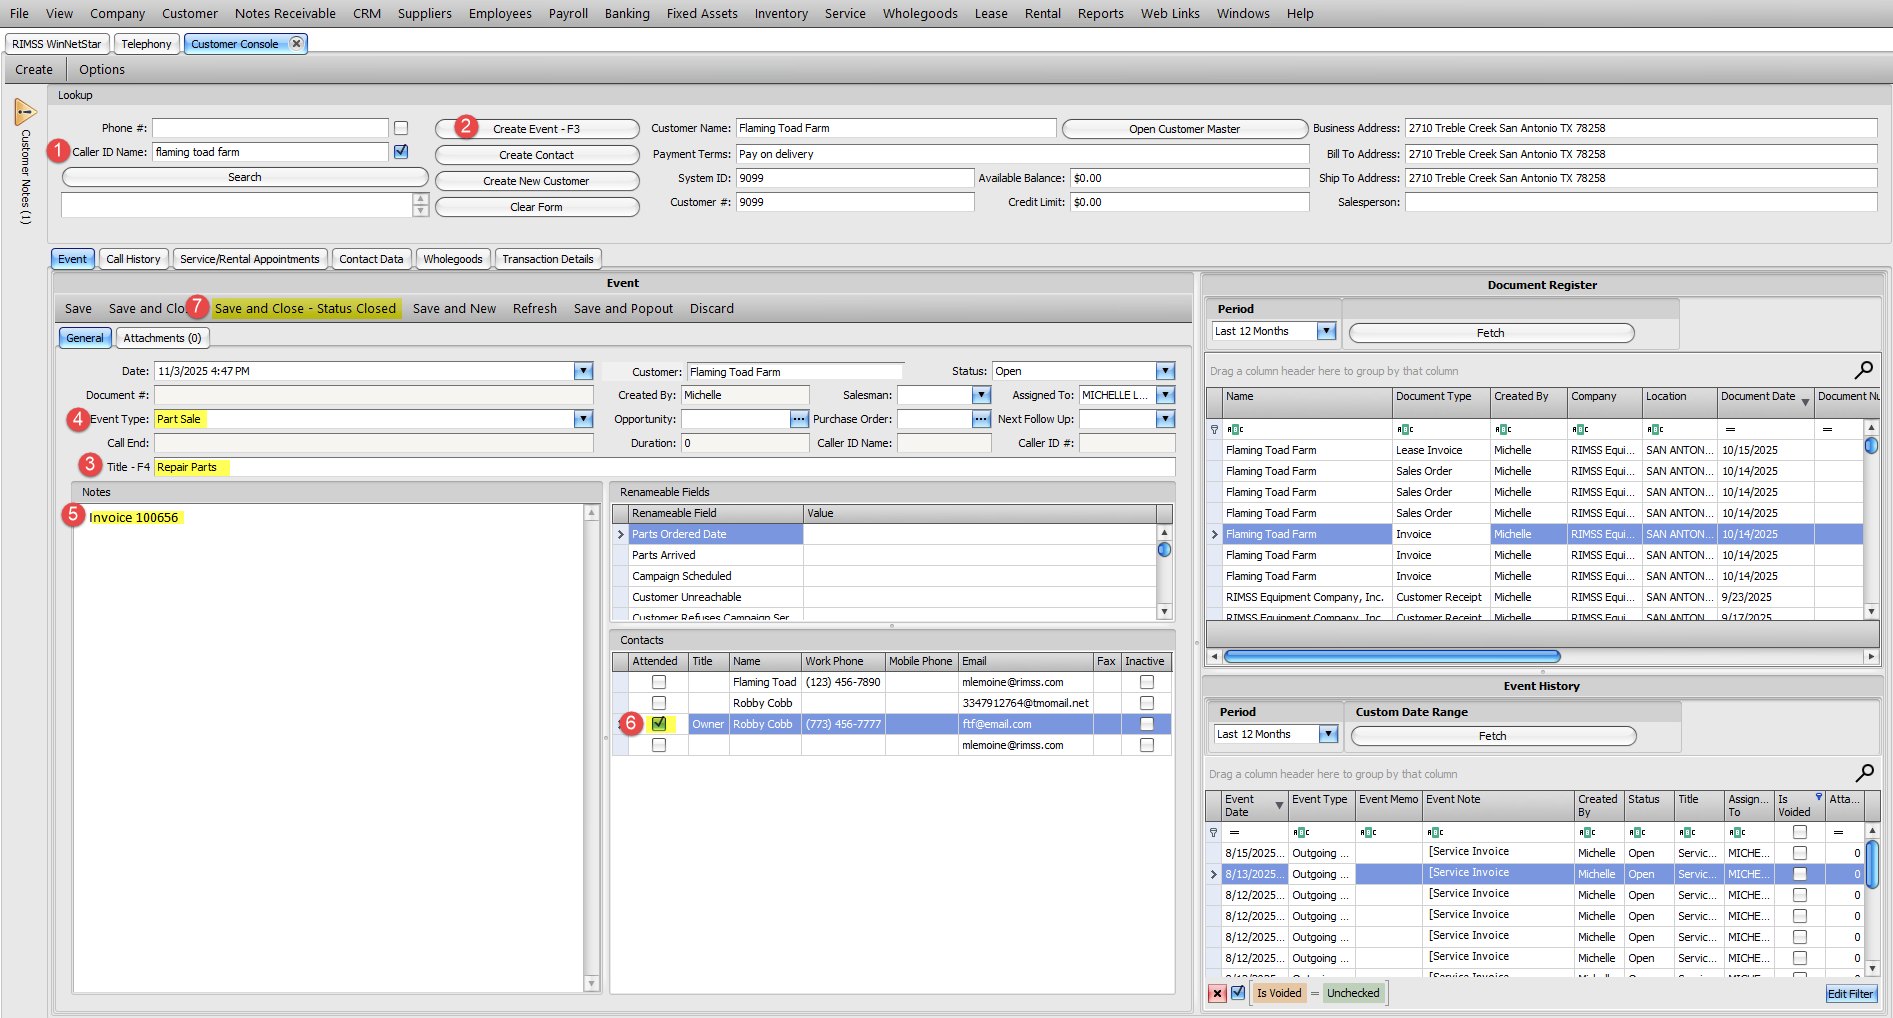Click the Title - F4 input field
Viewport: 1893px width, 1018px height.
pos(664,468)
